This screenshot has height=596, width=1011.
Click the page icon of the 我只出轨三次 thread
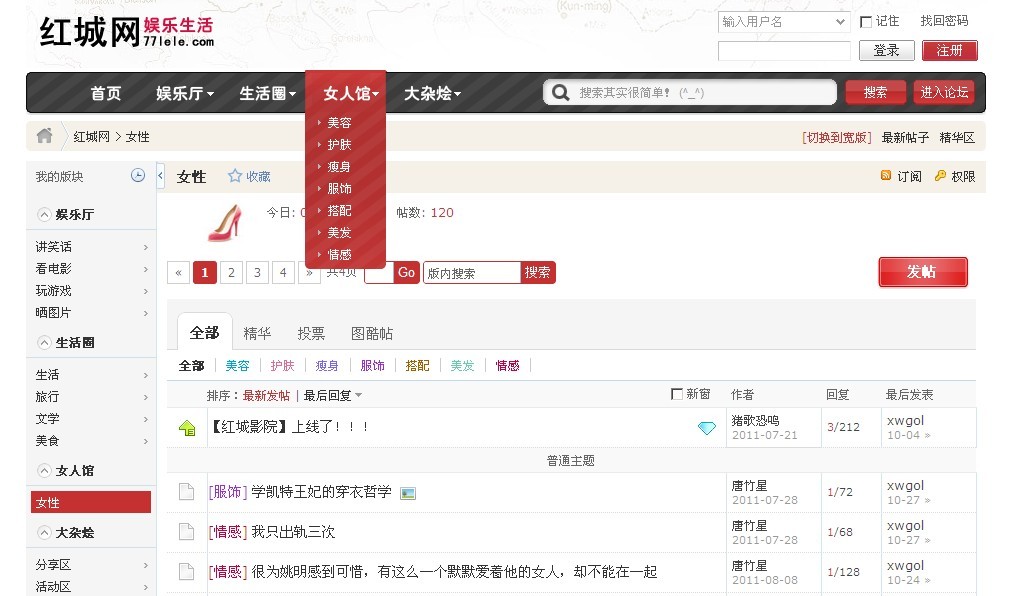coord(186,531)
